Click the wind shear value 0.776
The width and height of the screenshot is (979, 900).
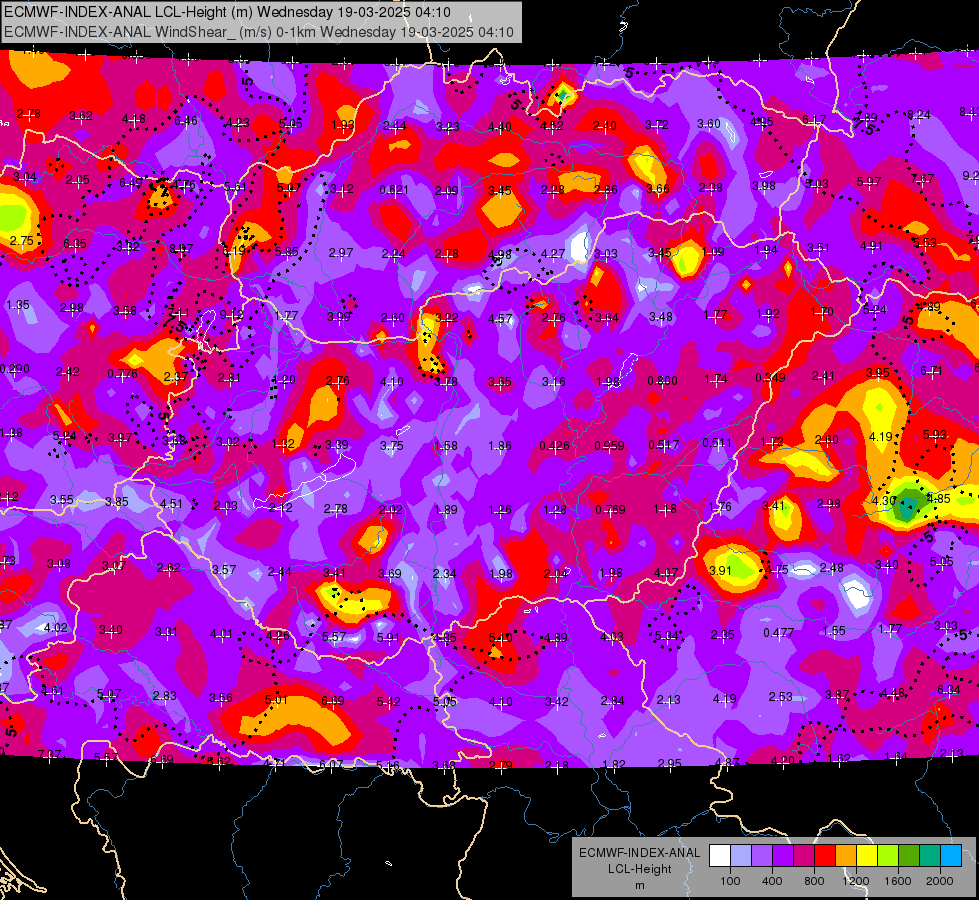[122, 374]
